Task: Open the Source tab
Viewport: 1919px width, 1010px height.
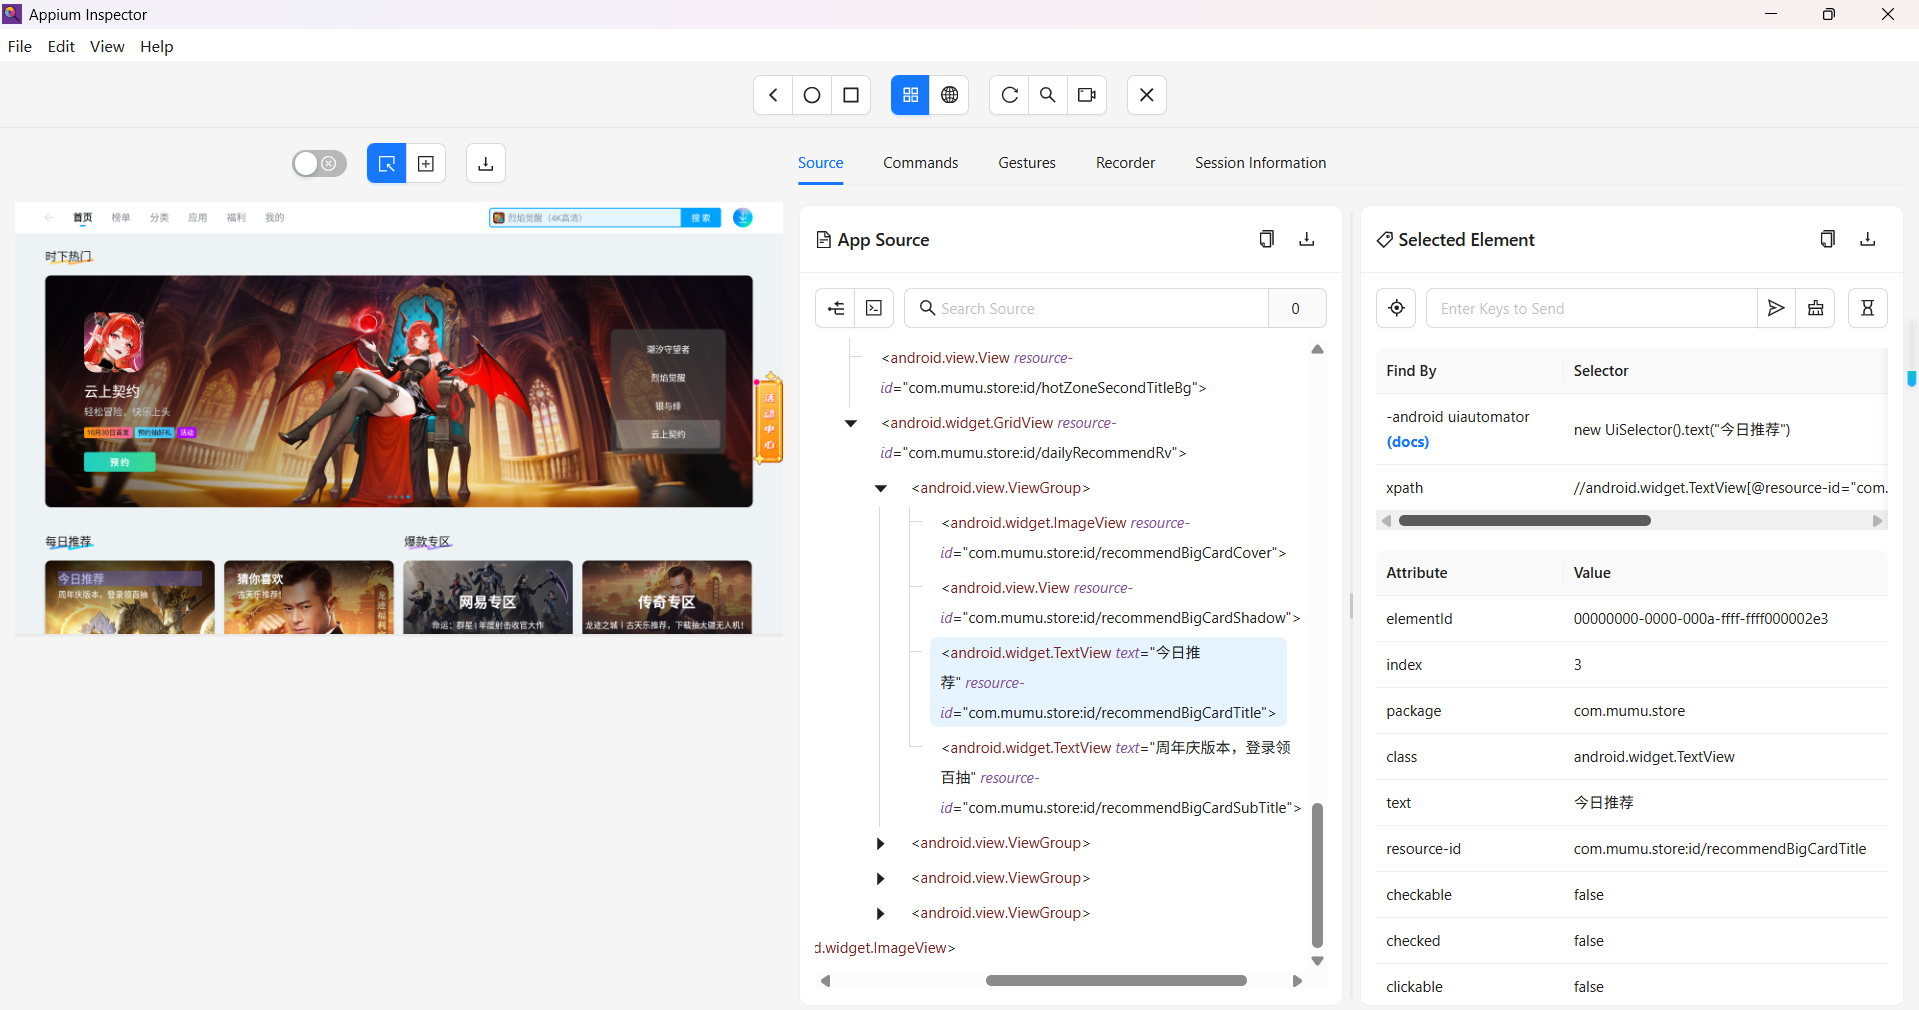Action: [820, 163]
